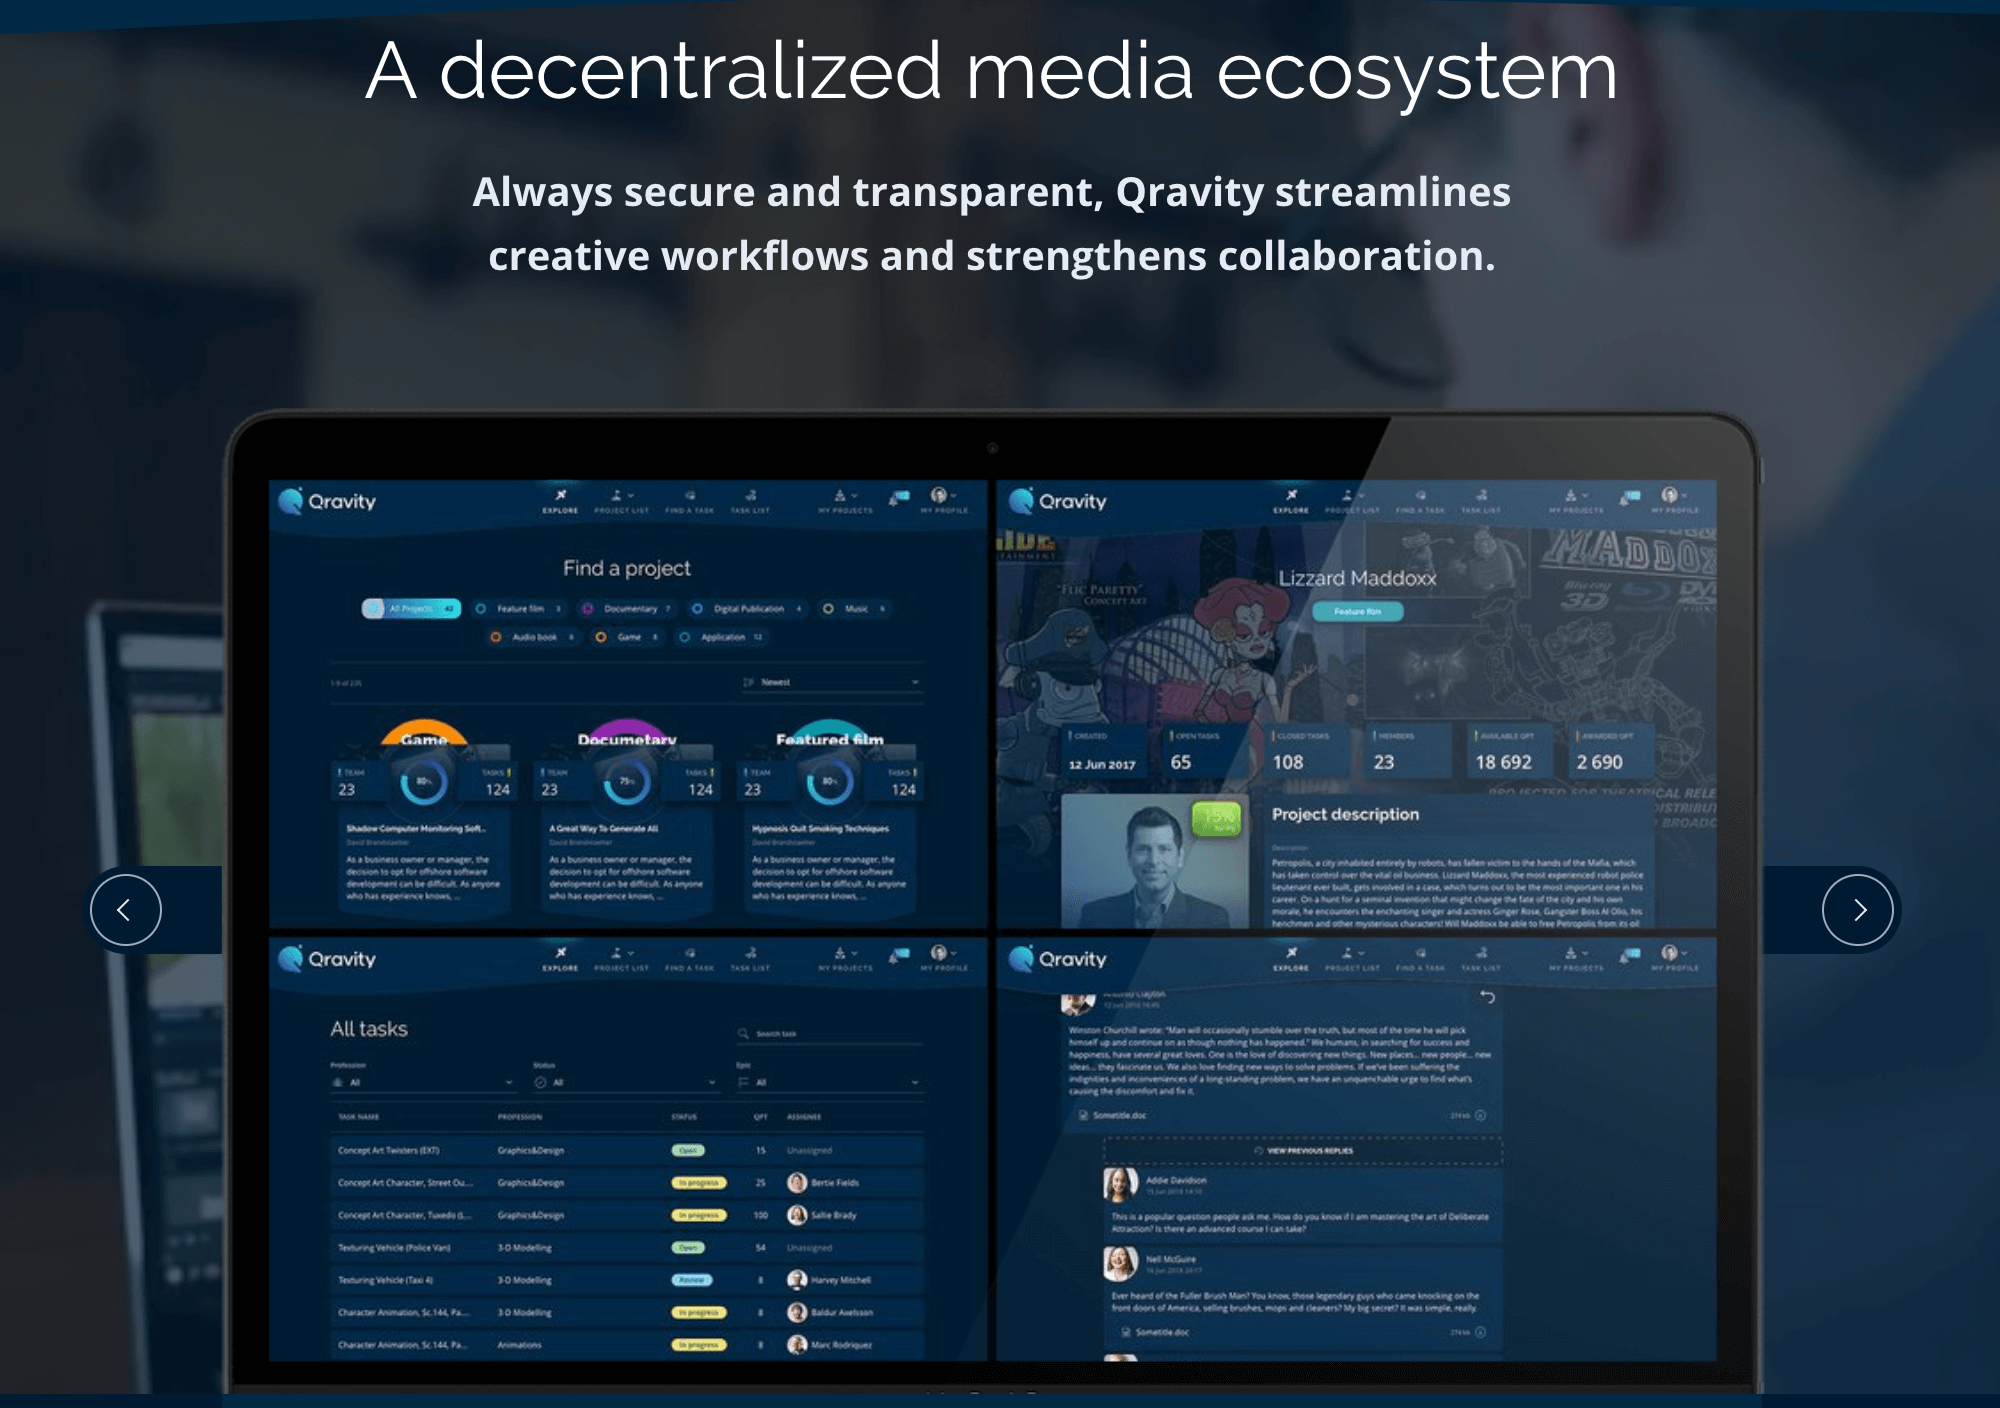Click Harvey Mitchell's avatar in the task table

tap(797, 1280)
